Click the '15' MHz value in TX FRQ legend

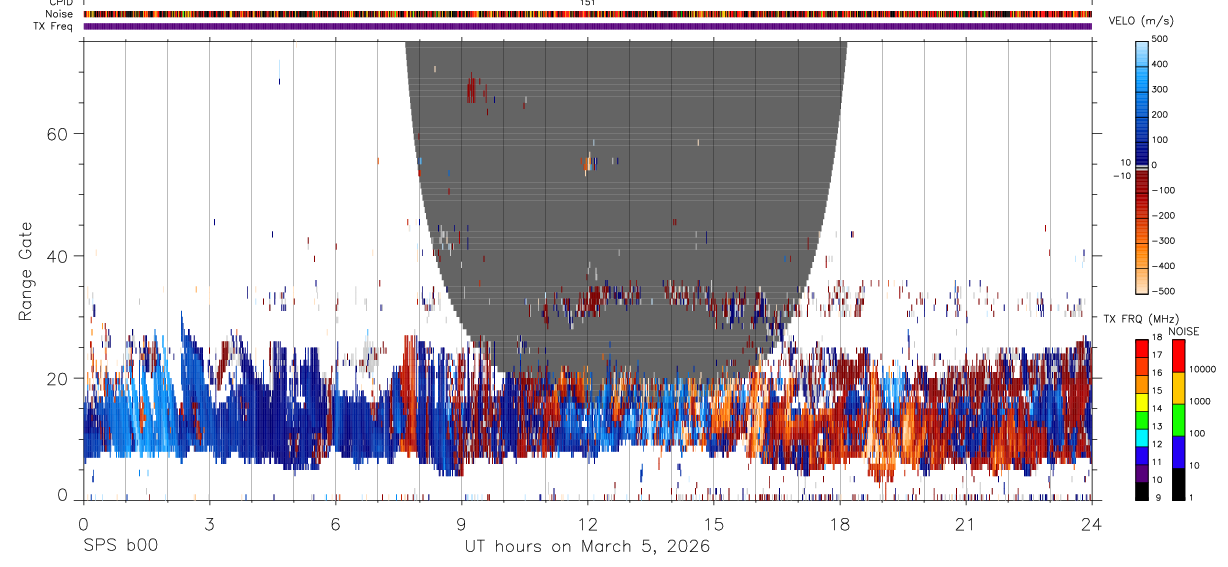pos(1157,391)
